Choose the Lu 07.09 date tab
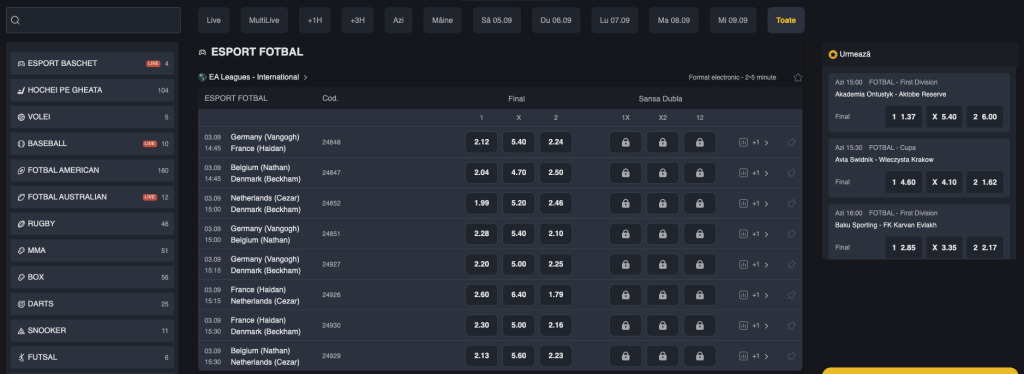The image size is (1024, 374). 615,20
